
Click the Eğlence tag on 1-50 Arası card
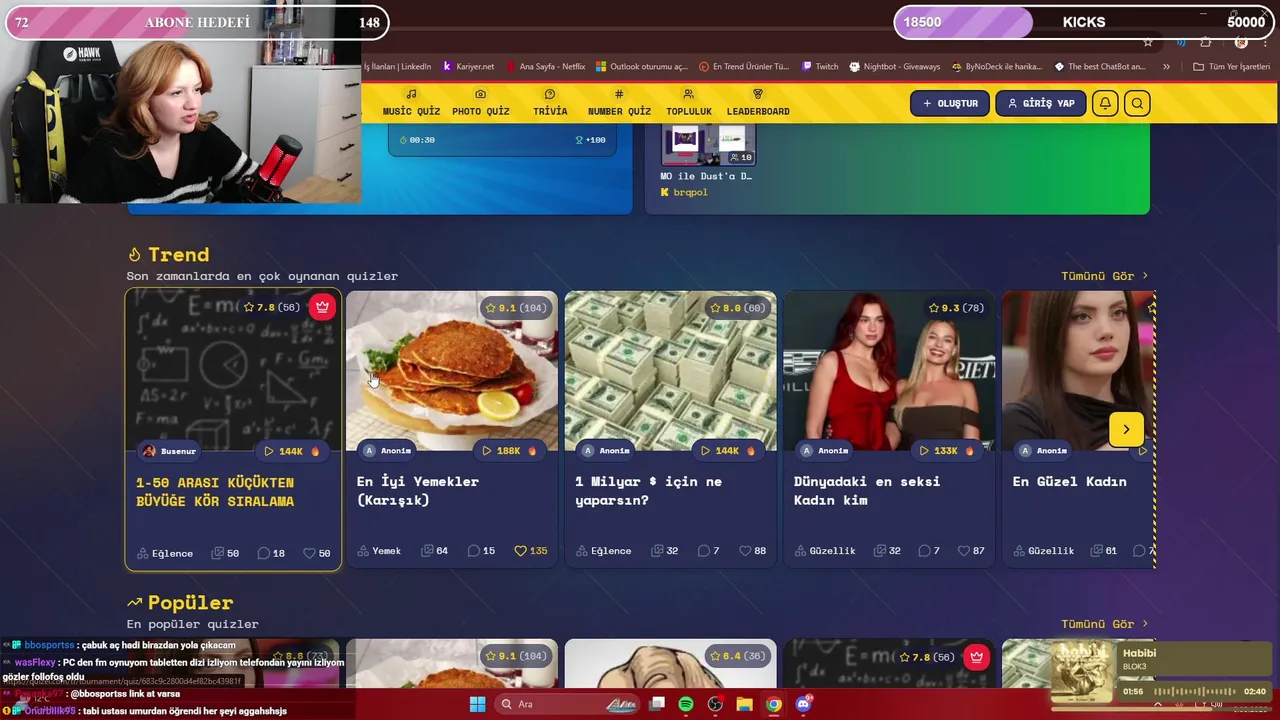click(165, 553)
